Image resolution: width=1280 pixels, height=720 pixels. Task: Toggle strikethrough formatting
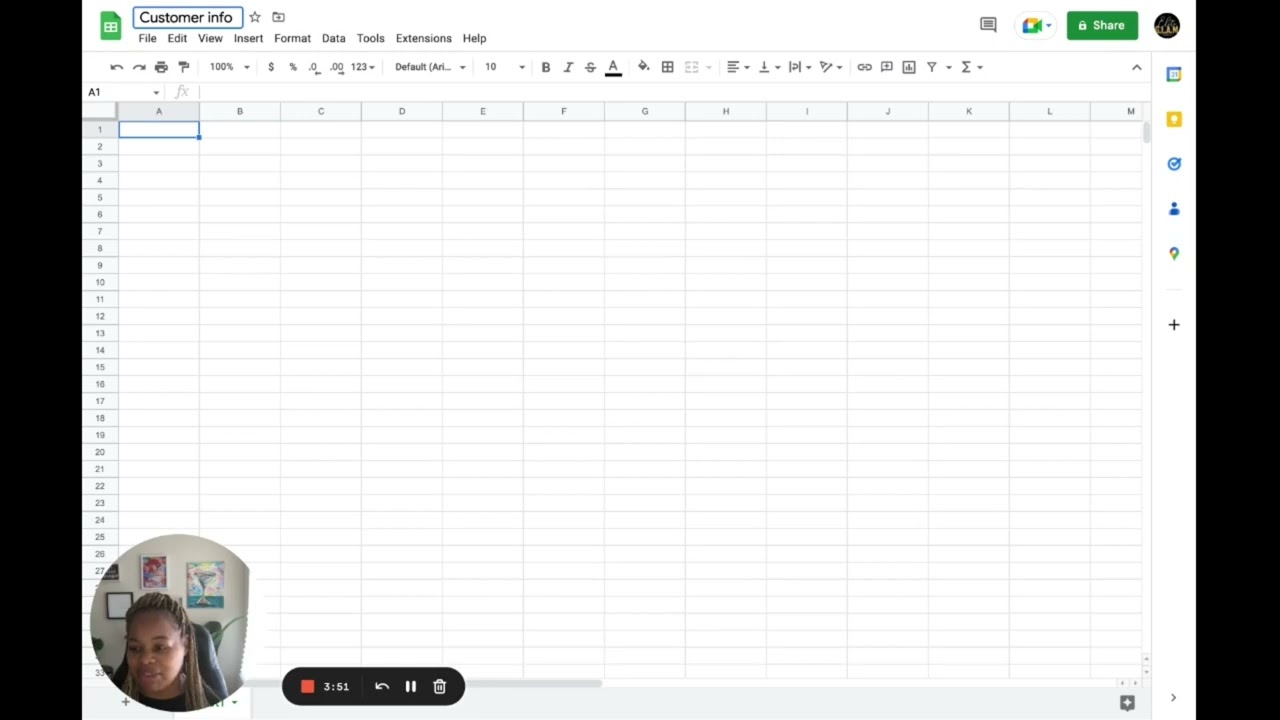(x=590, y=67)
